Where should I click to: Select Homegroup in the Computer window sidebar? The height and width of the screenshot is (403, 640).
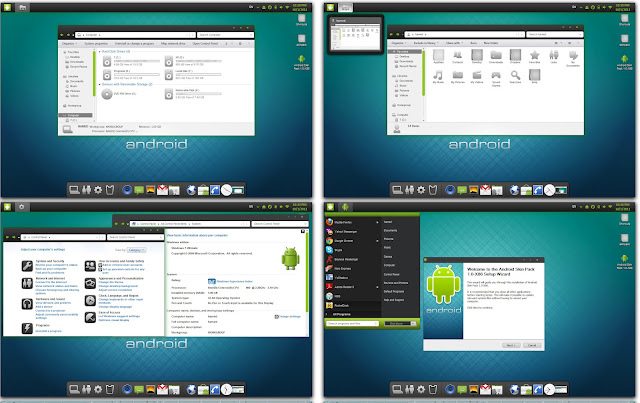pyautogui.click(x=74, y=105)
